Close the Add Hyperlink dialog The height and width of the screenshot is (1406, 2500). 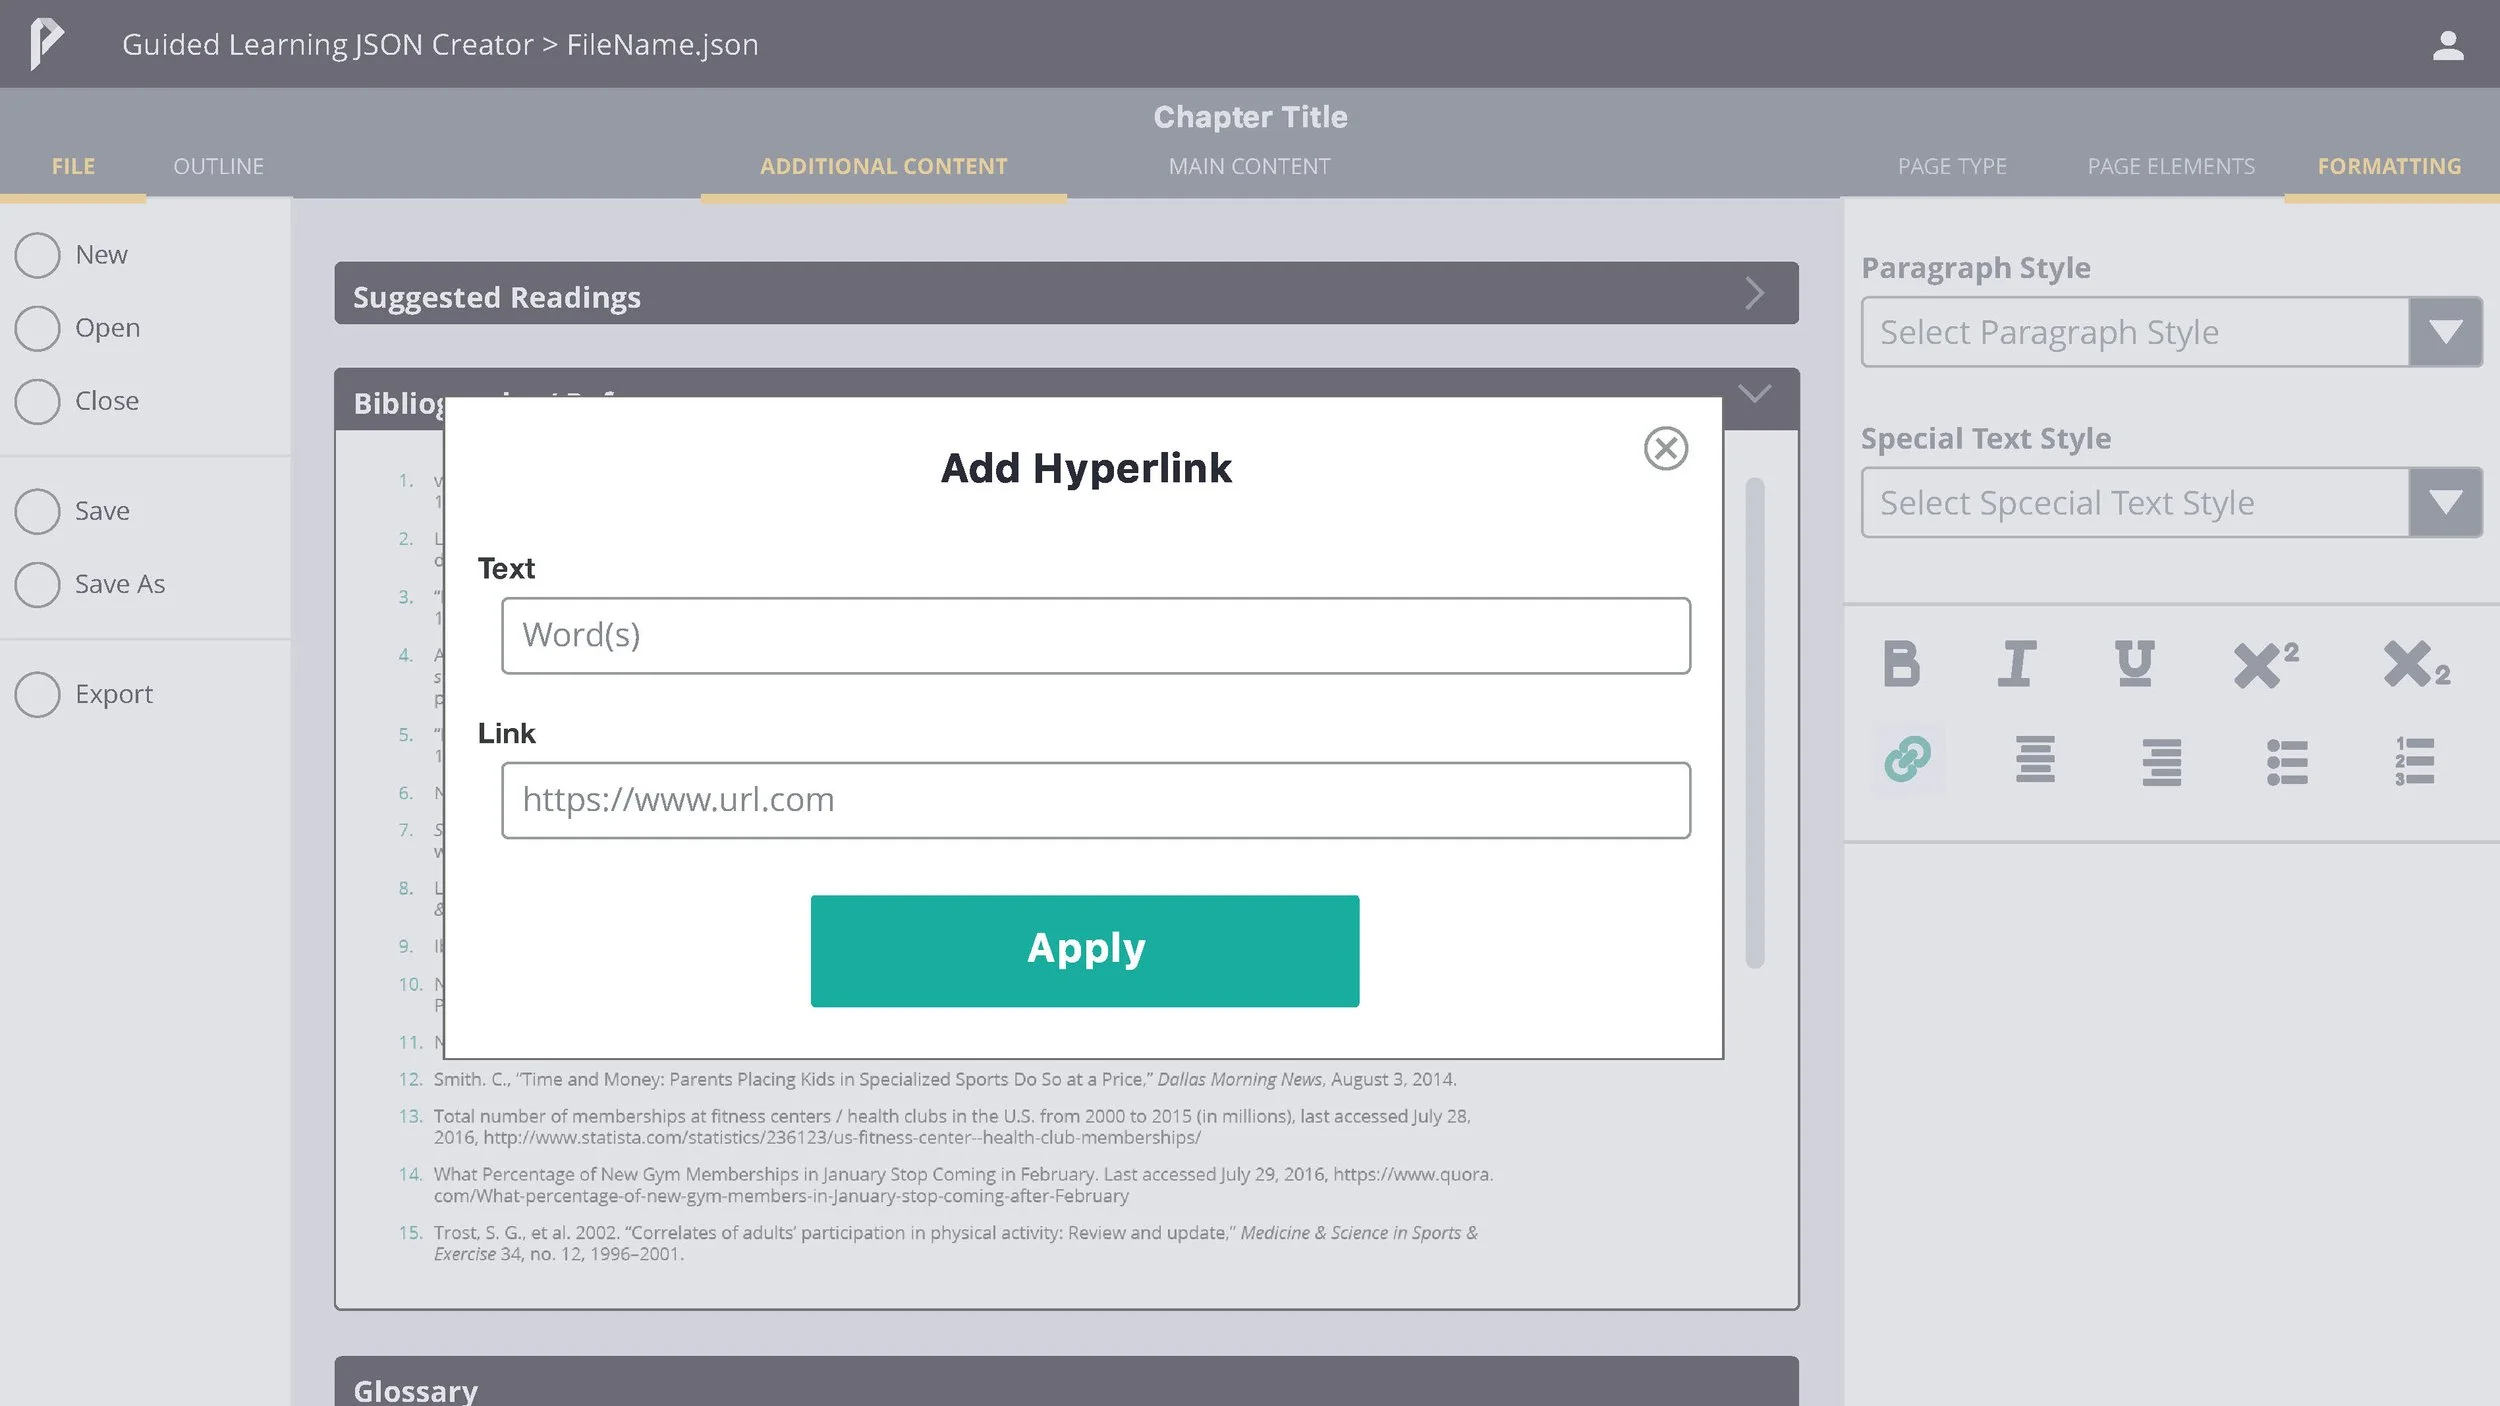(x=1665, y=448)
